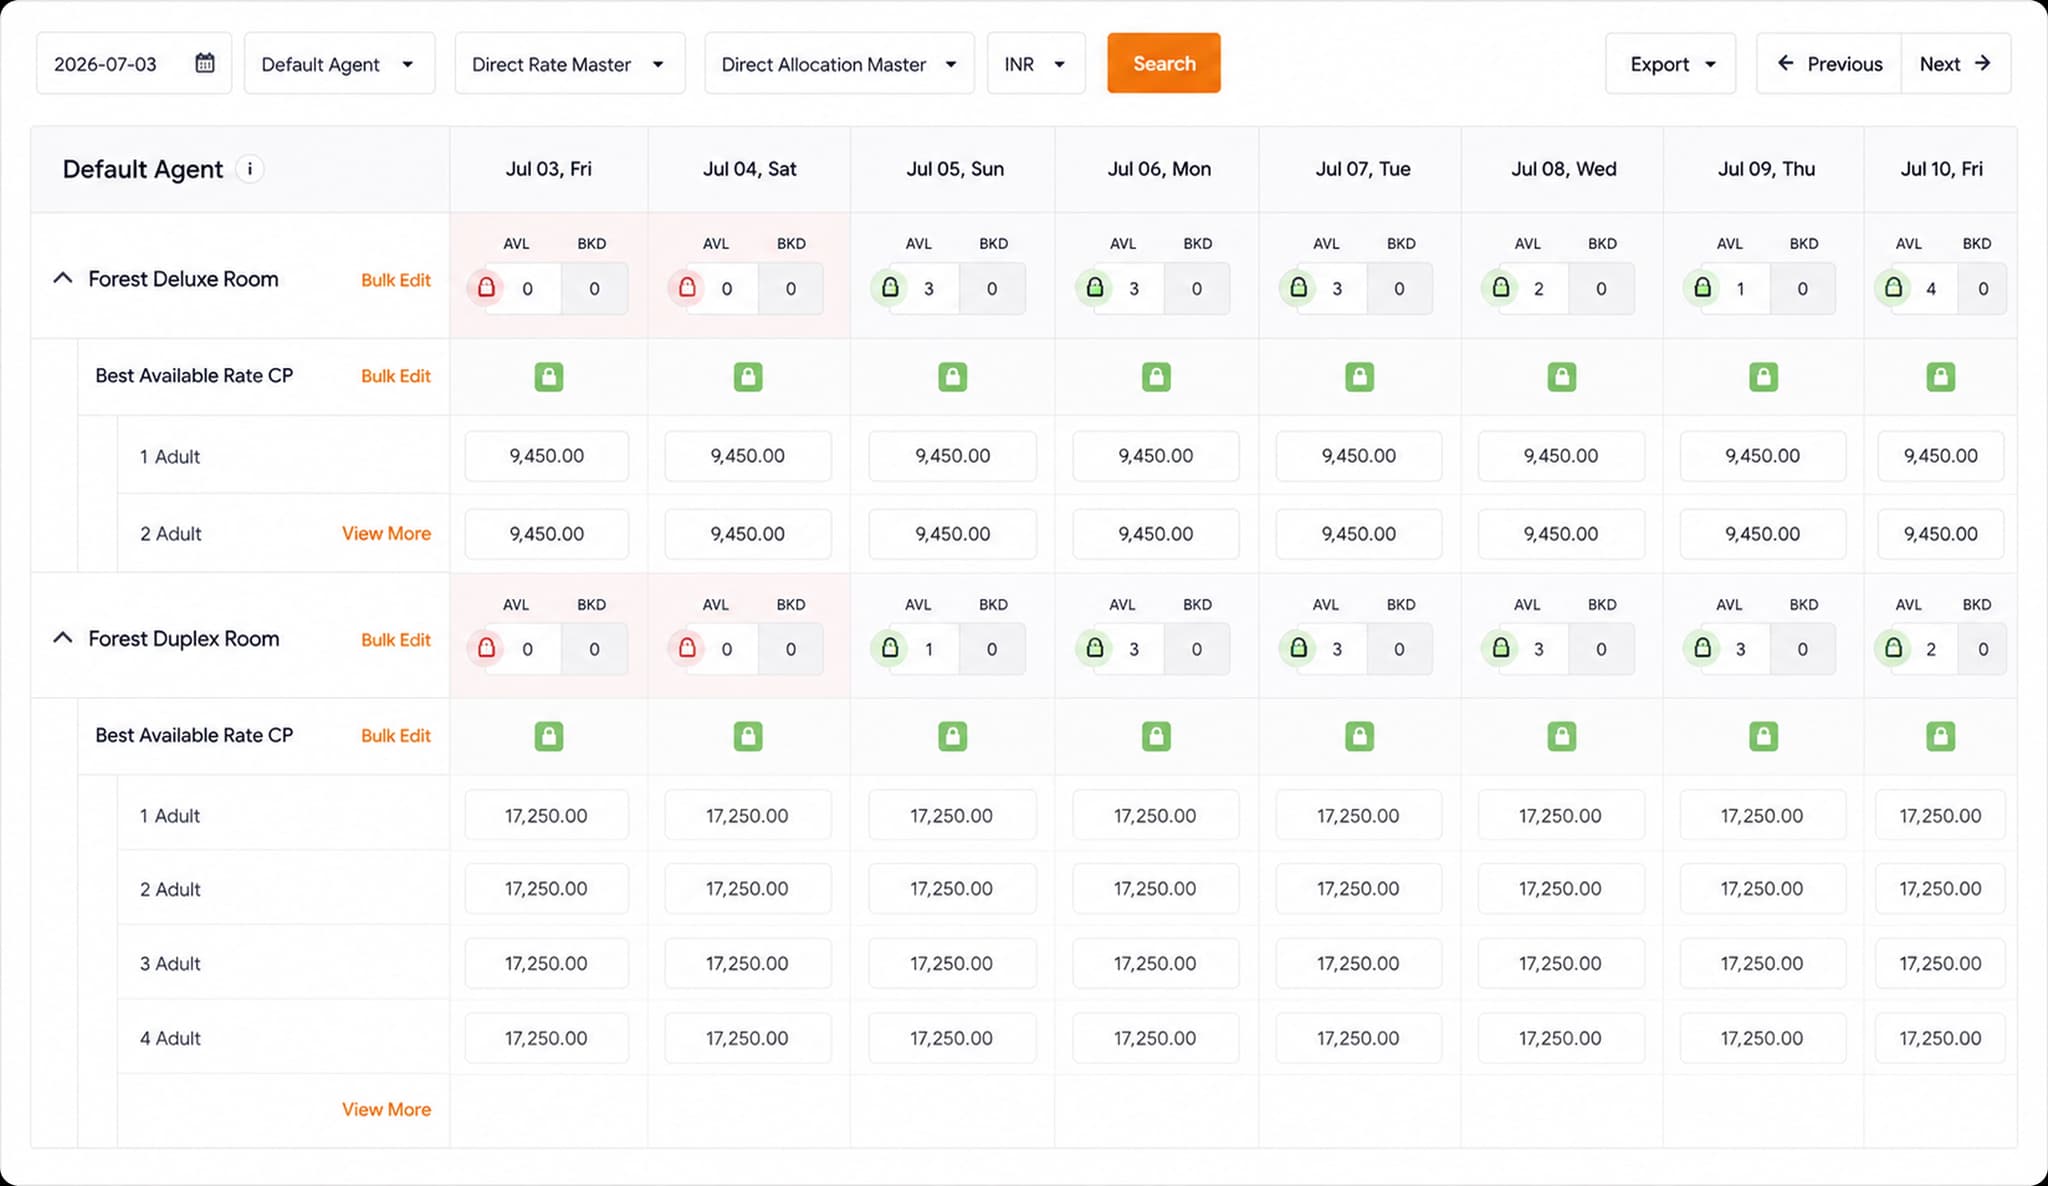Click the Default Agent table heading
The width and height of the screenshot is (2048, 1186).
coord(143,169)
